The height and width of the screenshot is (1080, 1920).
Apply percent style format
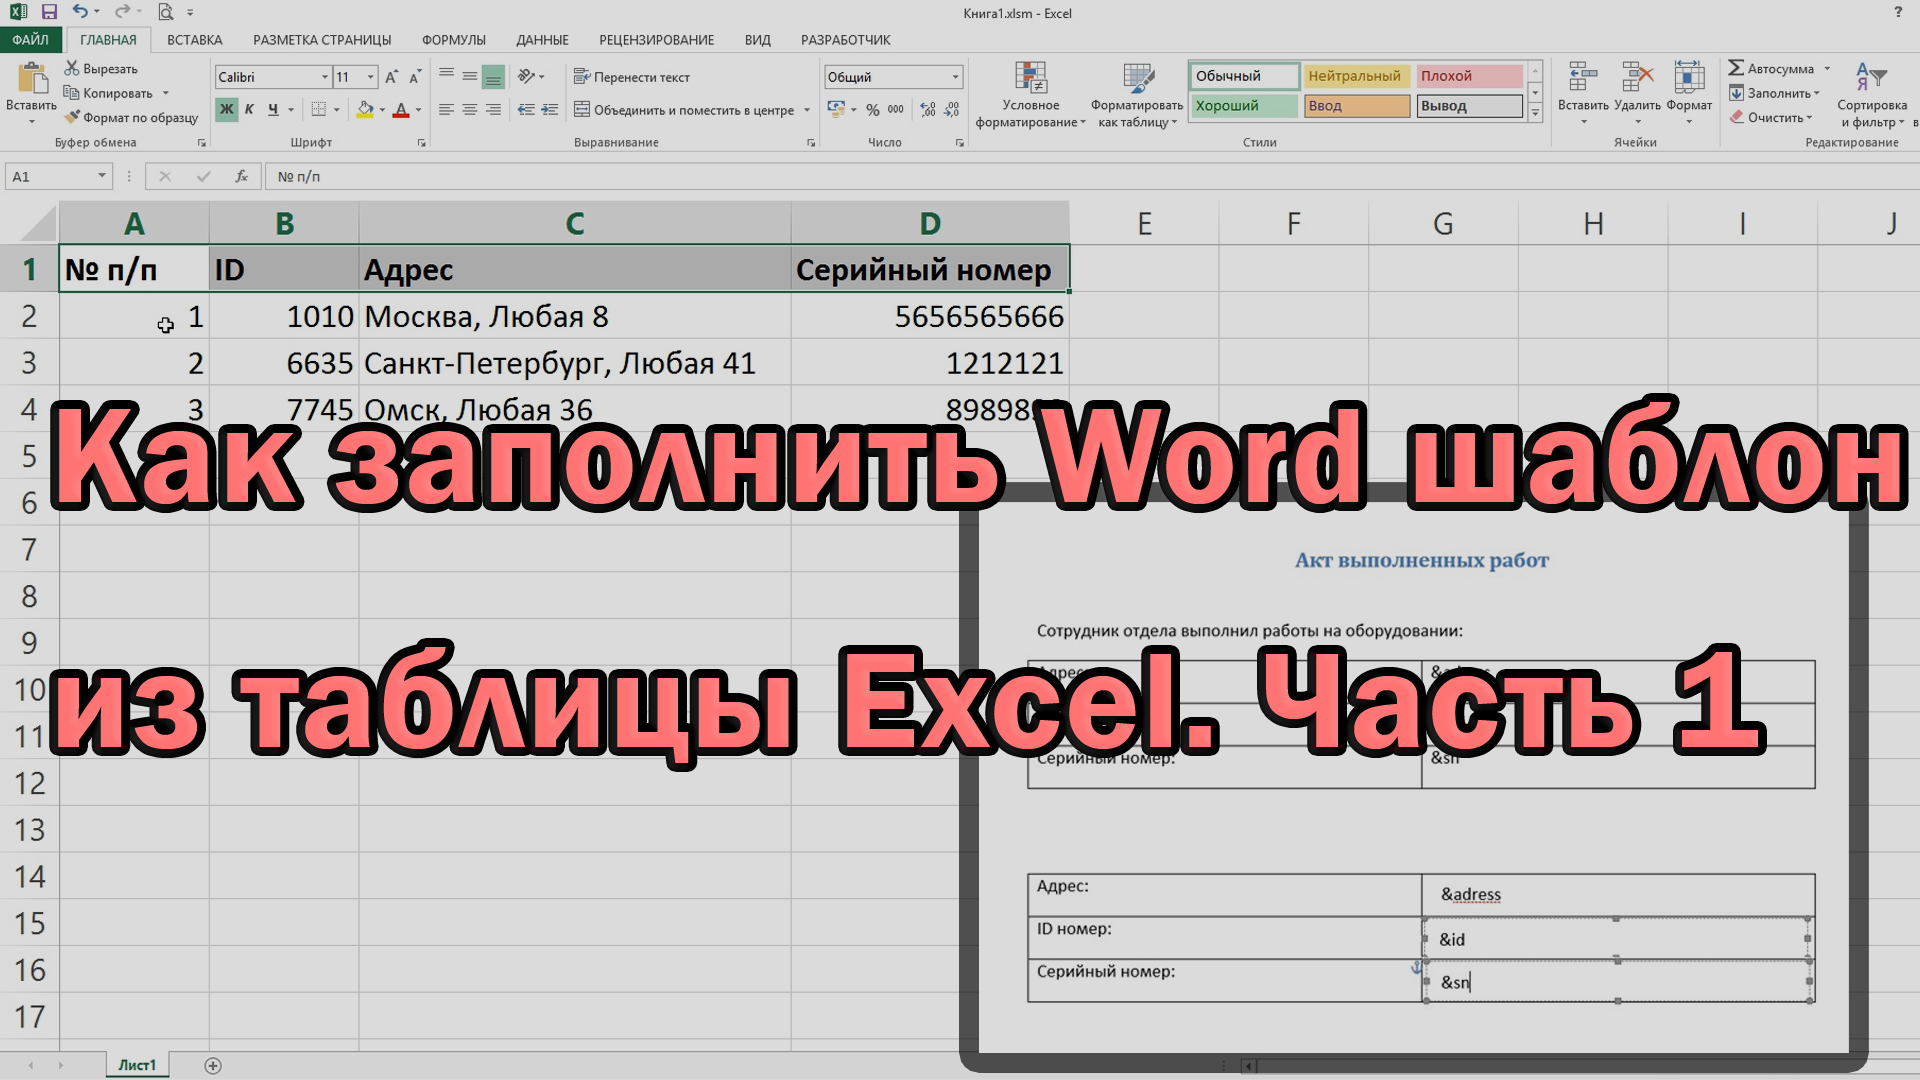[873, 109]
